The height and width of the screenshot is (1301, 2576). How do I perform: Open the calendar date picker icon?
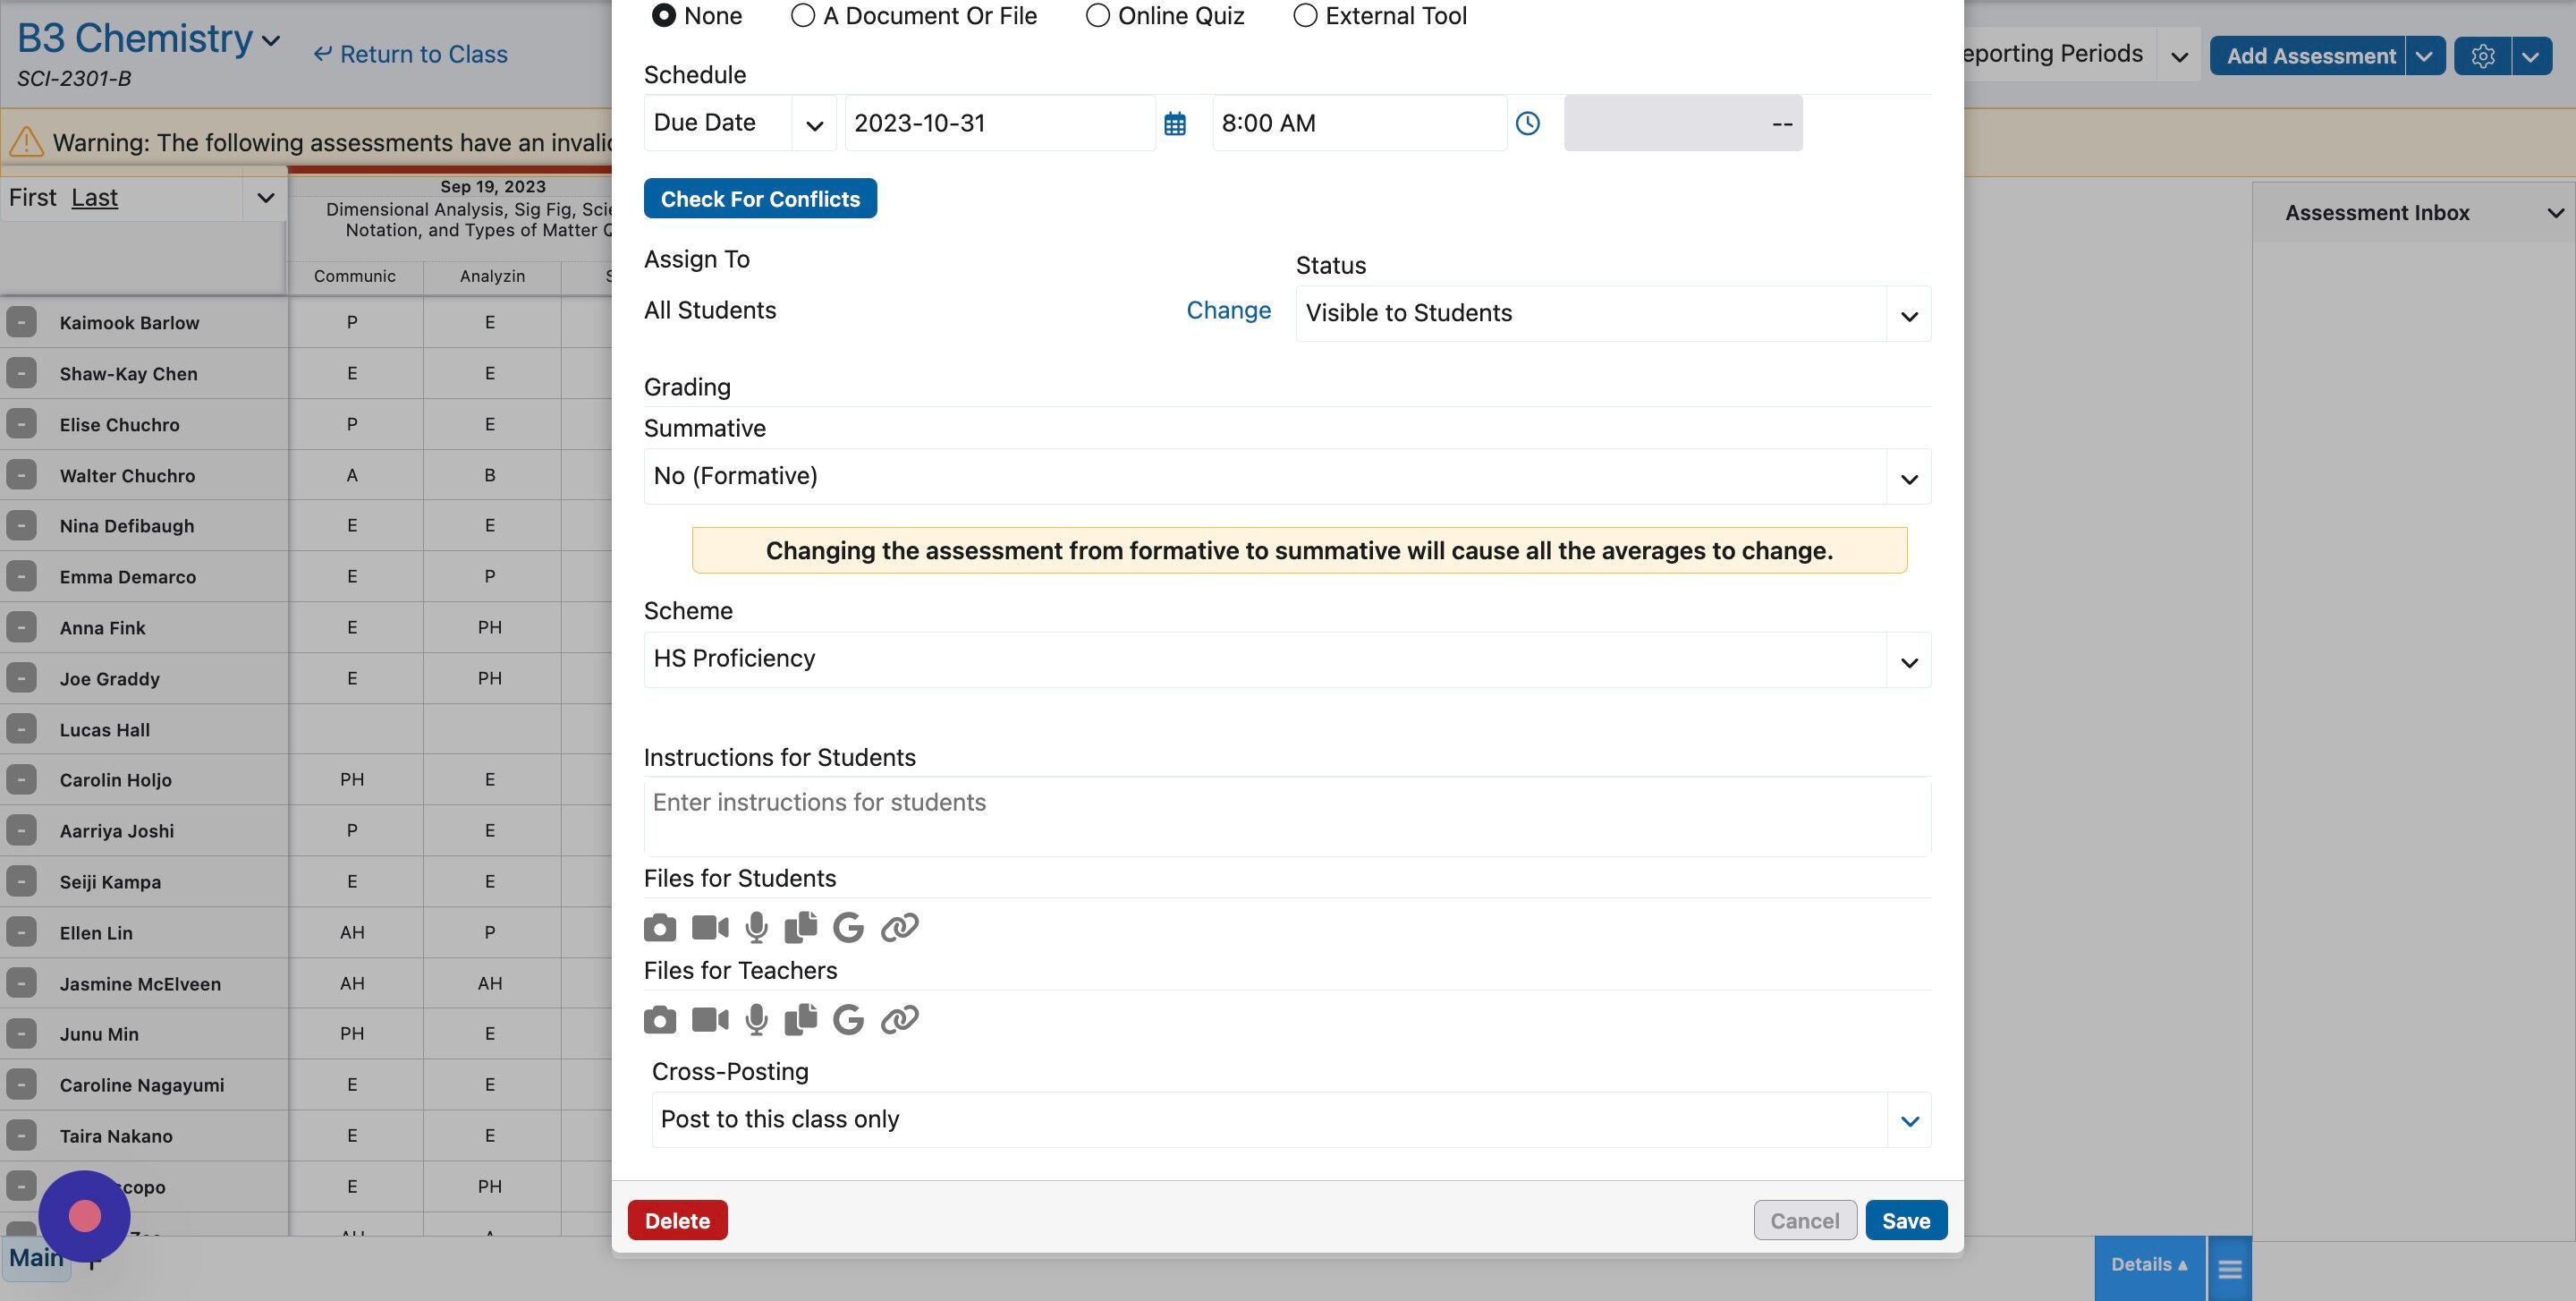1175,124
